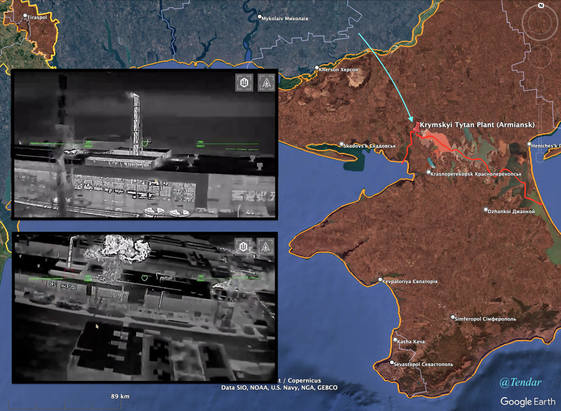Click the move joystick circle below the compass
This screenshot has width=561, height=411.
click(540, 57)
